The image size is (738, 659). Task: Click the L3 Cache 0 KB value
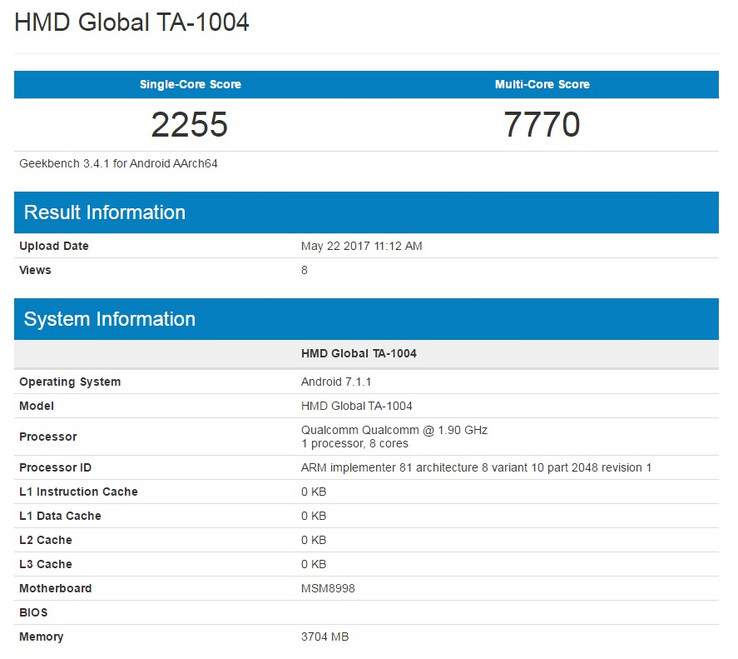pyautogui.click(x=313, y=564)
